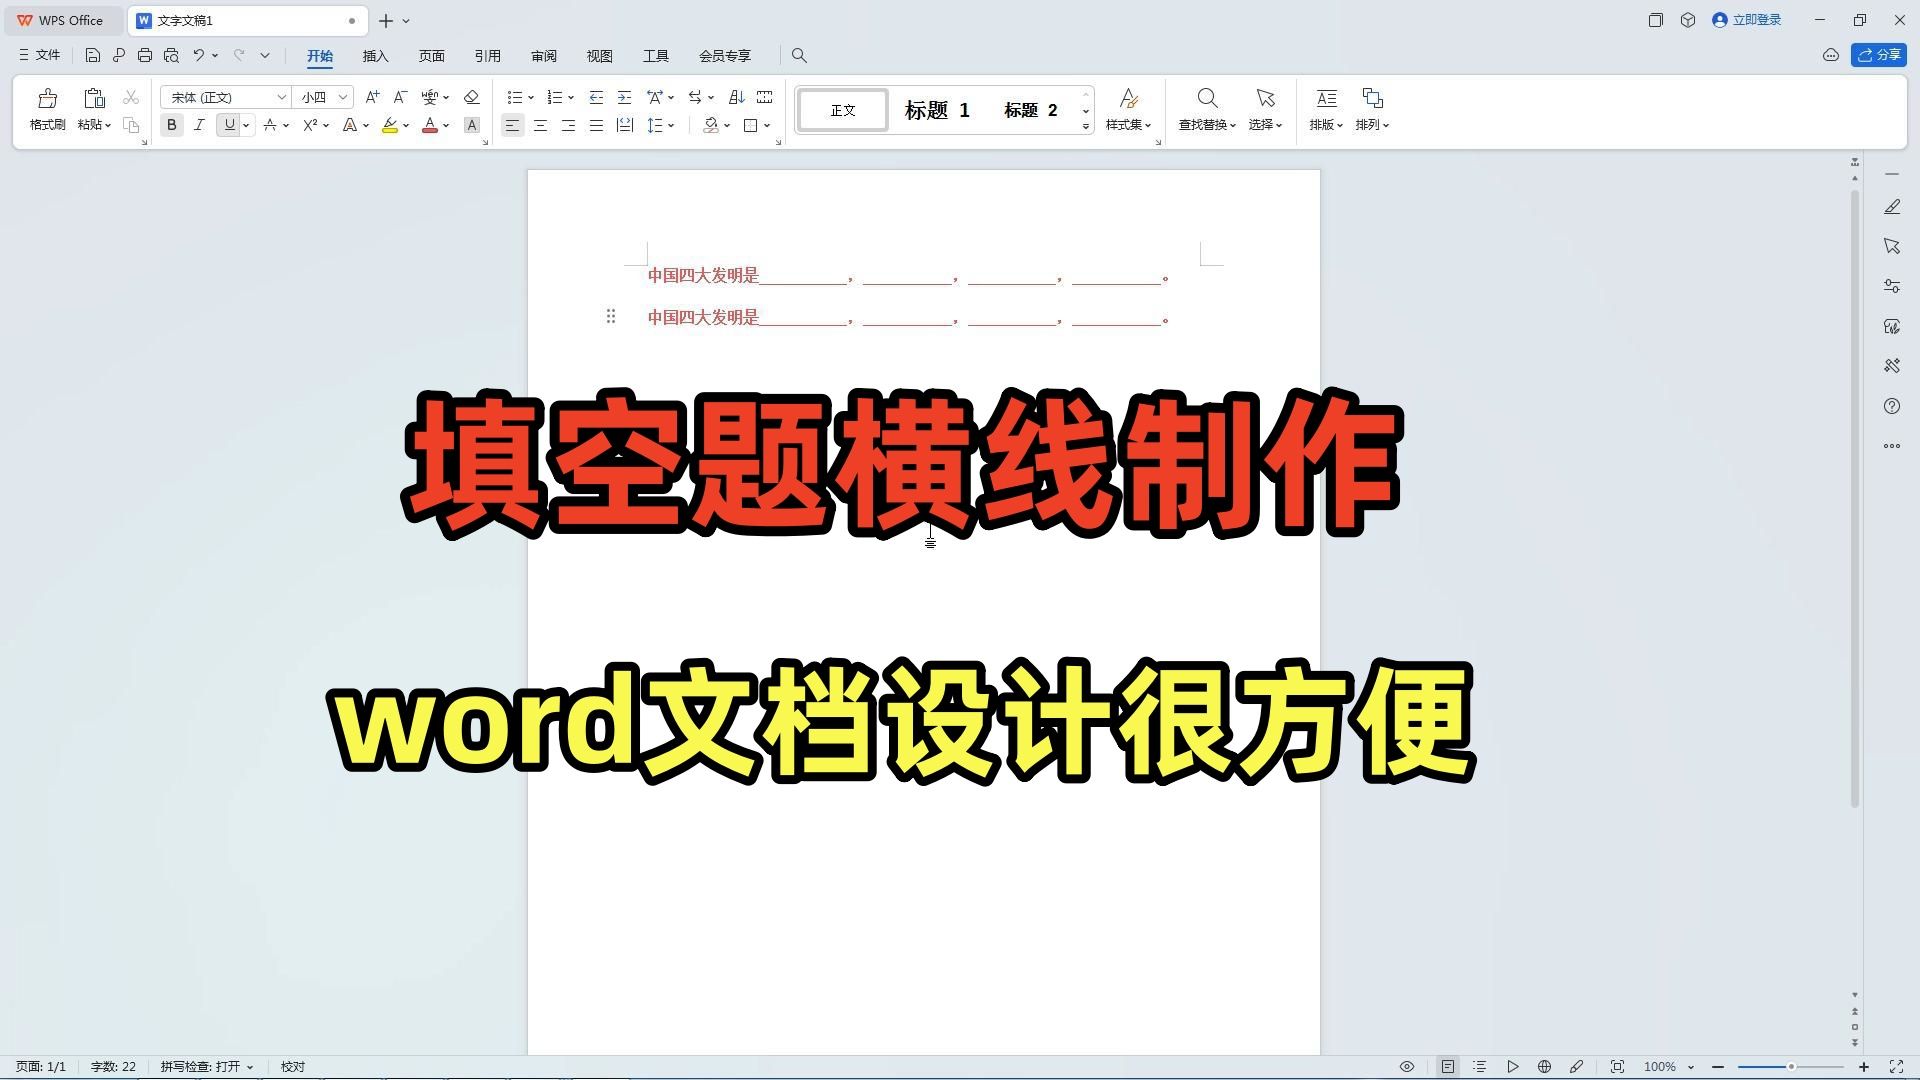The height and width of the screenshot is (1080, 1920).
Task: Clear formatting with the eraser icon
Action: tap(471, 97)
